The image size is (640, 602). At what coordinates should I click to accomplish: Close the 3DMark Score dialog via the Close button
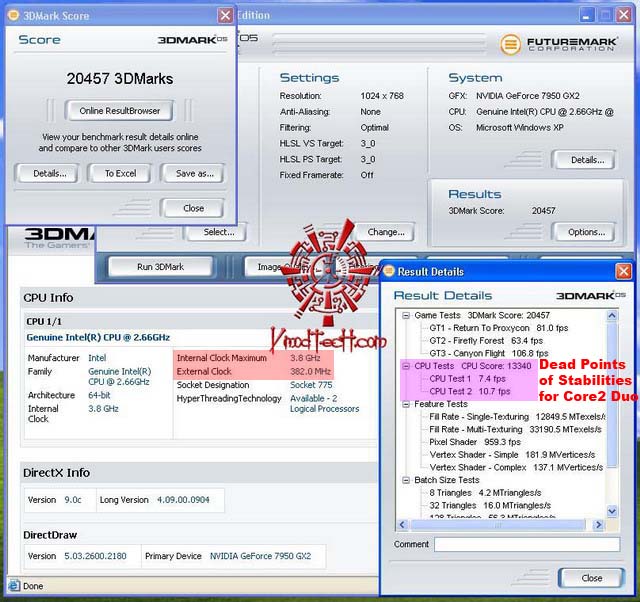pos(193,208)
